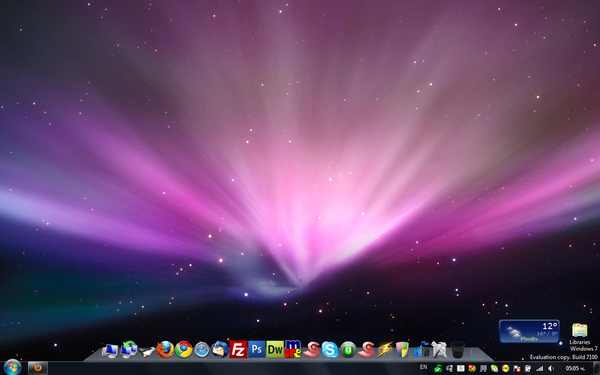Launch Photoshop (Ps) from the dock
600x375 pixels.
pyautogui.click(x=256, y=349)
